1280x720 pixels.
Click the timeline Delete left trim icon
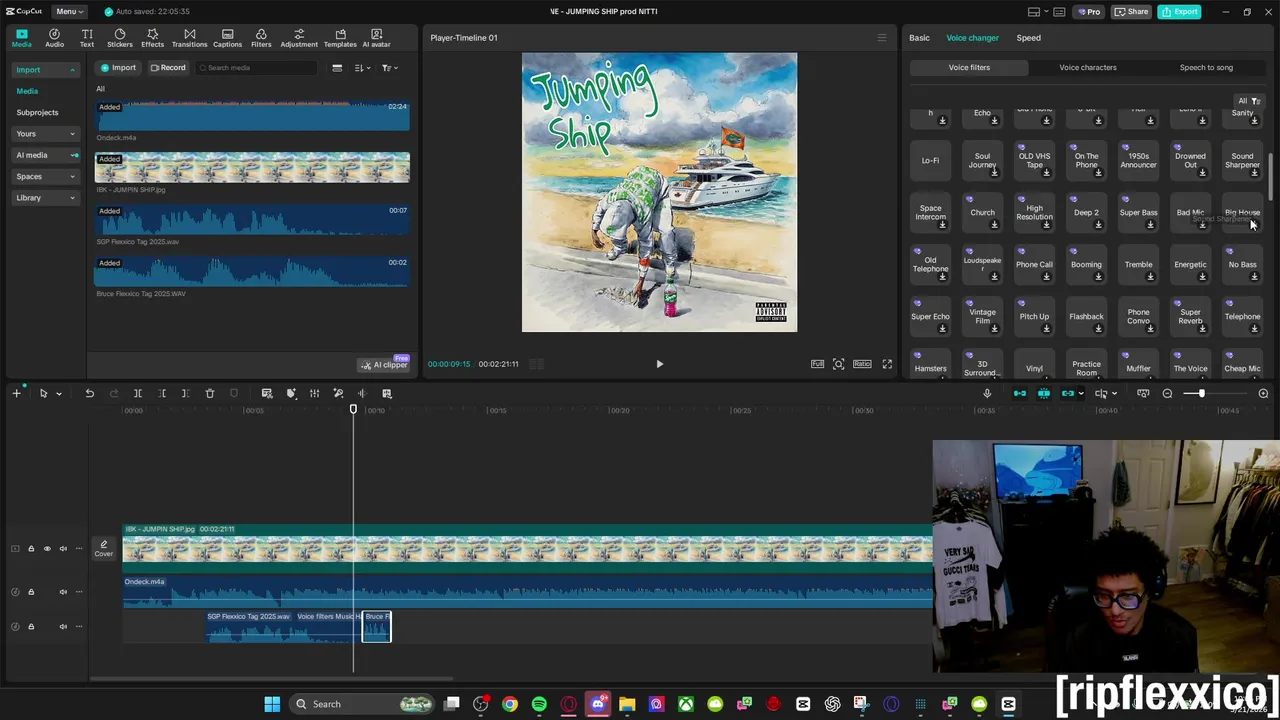162,393
